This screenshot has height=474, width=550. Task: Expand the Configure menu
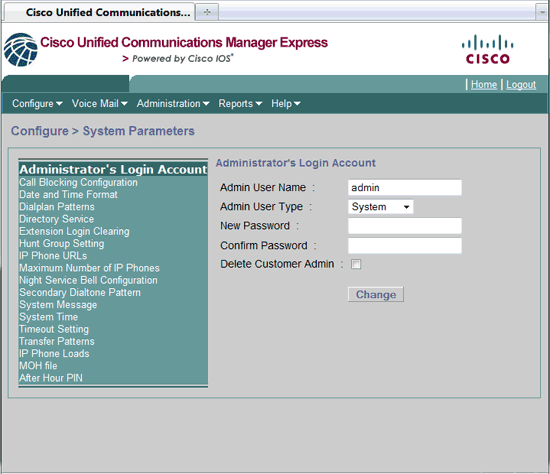point(37,104)
